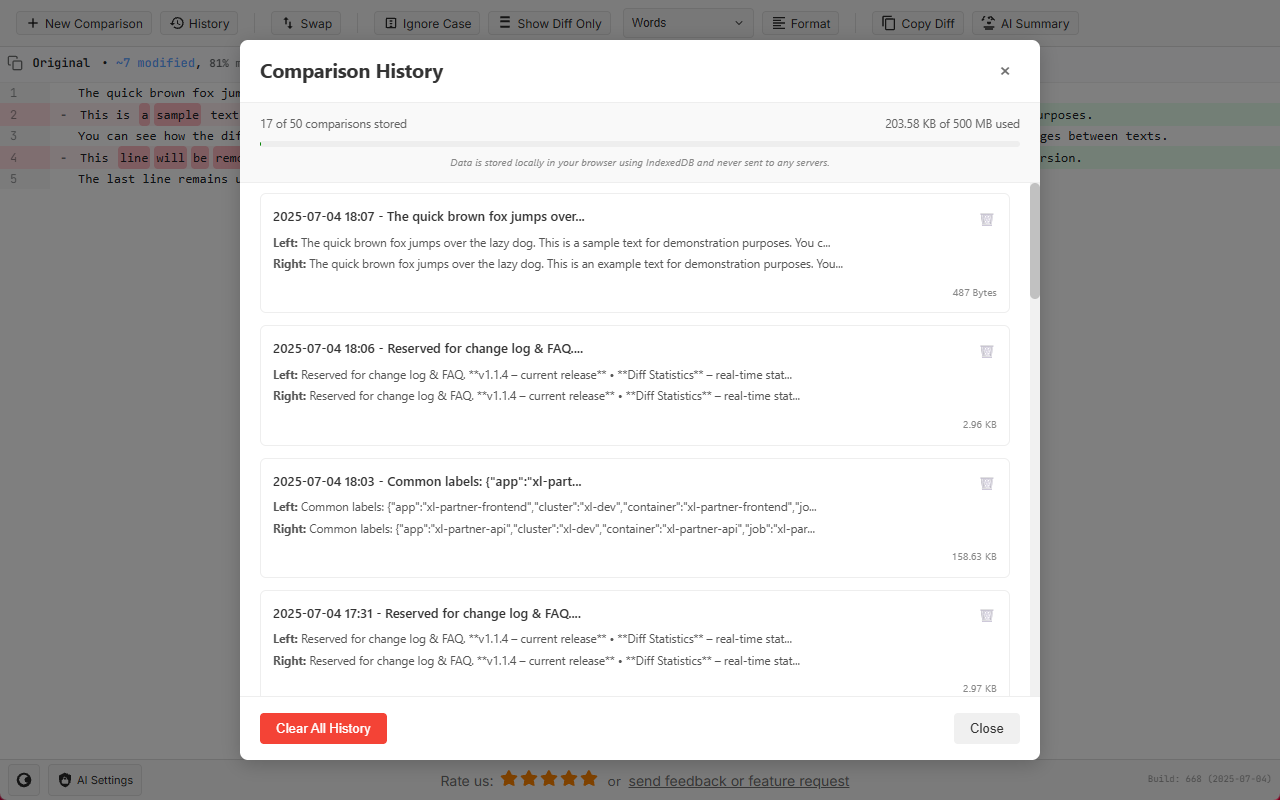
Task: Click the Swap button
Action: 306,23
